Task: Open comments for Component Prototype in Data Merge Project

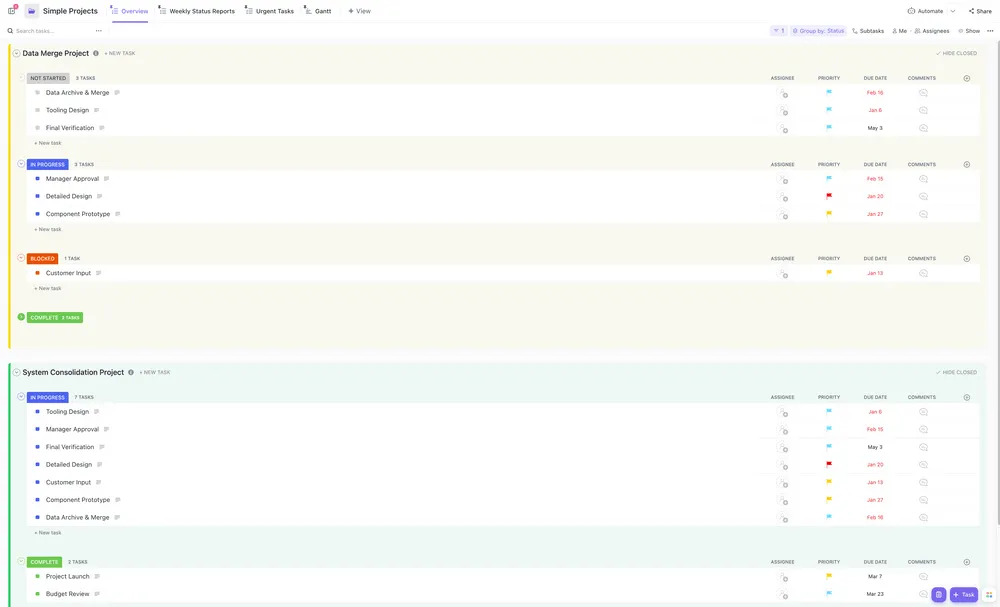Action: pos(923,214)
